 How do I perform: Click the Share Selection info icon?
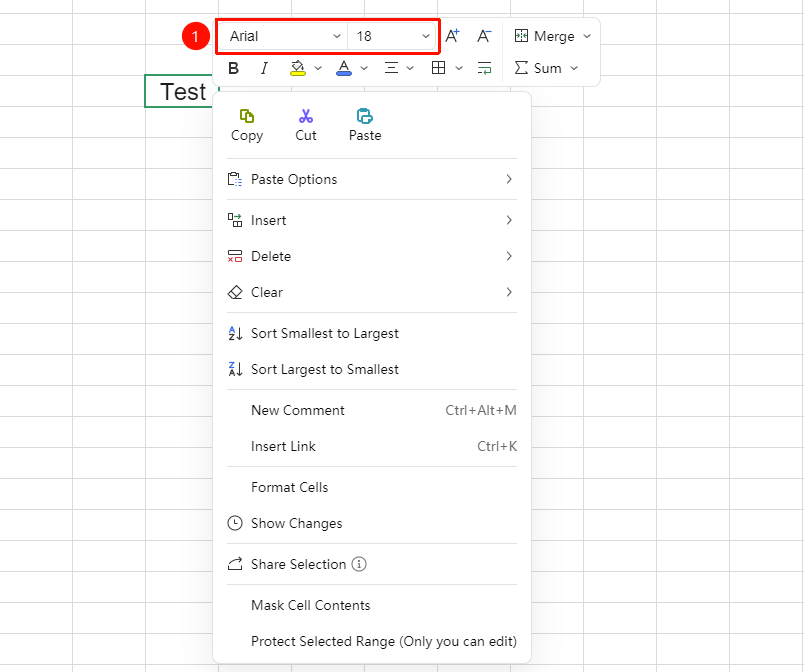click(359, 564)
